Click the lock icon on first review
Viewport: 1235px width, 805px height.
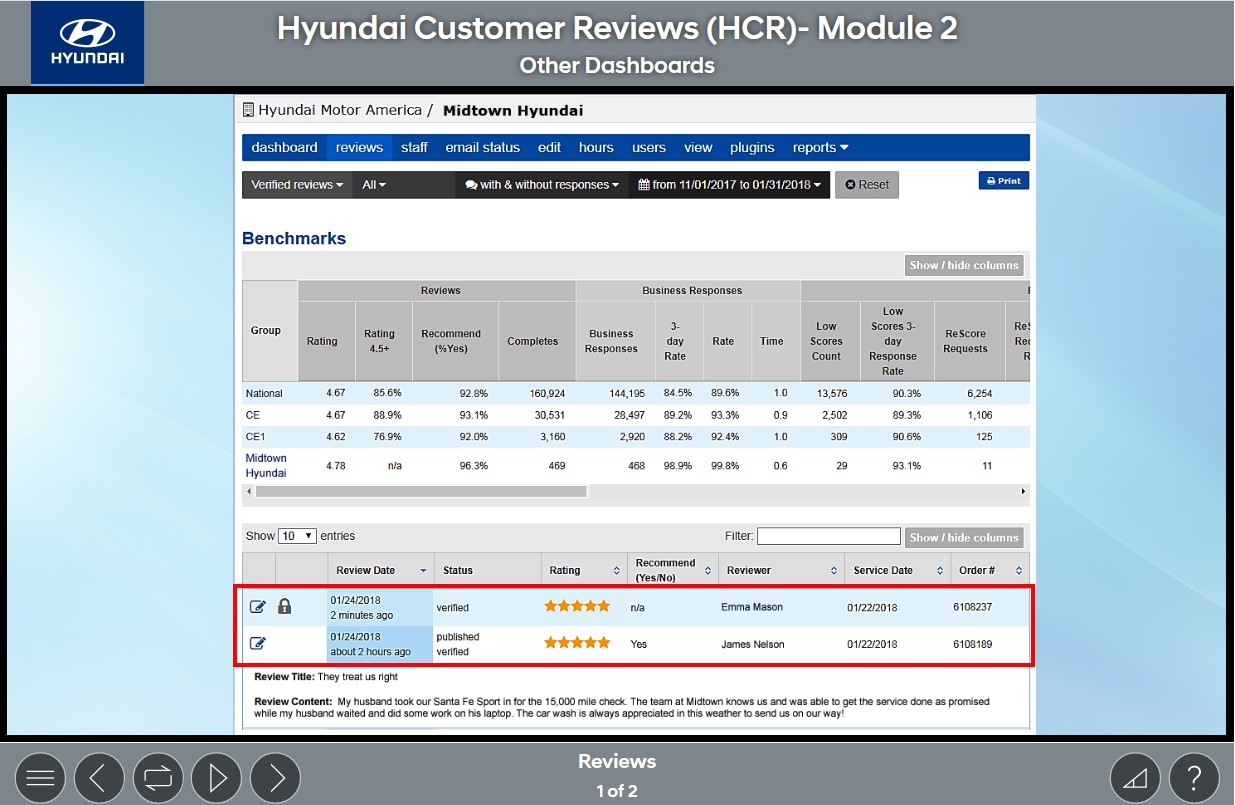point(284,606)
